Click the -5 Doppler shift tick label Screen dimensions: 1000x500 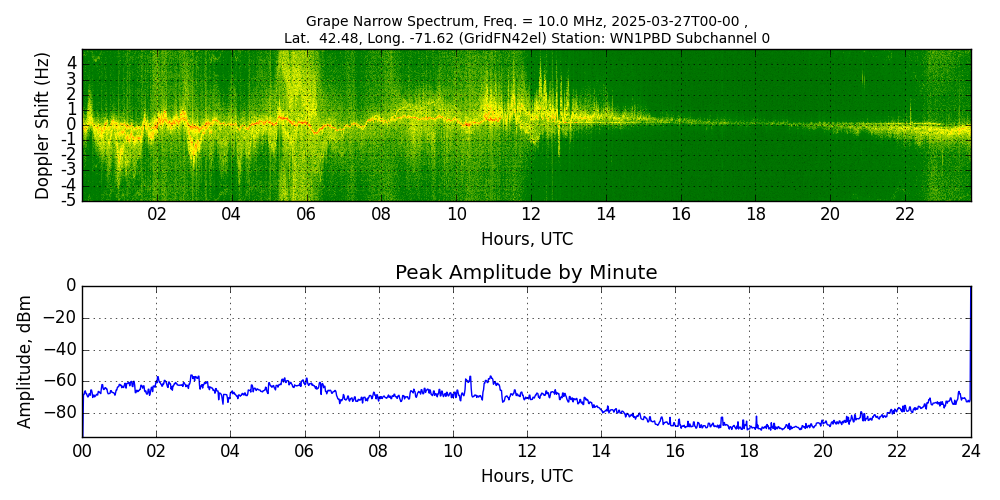pyautogui.click(x=70, y=200)
